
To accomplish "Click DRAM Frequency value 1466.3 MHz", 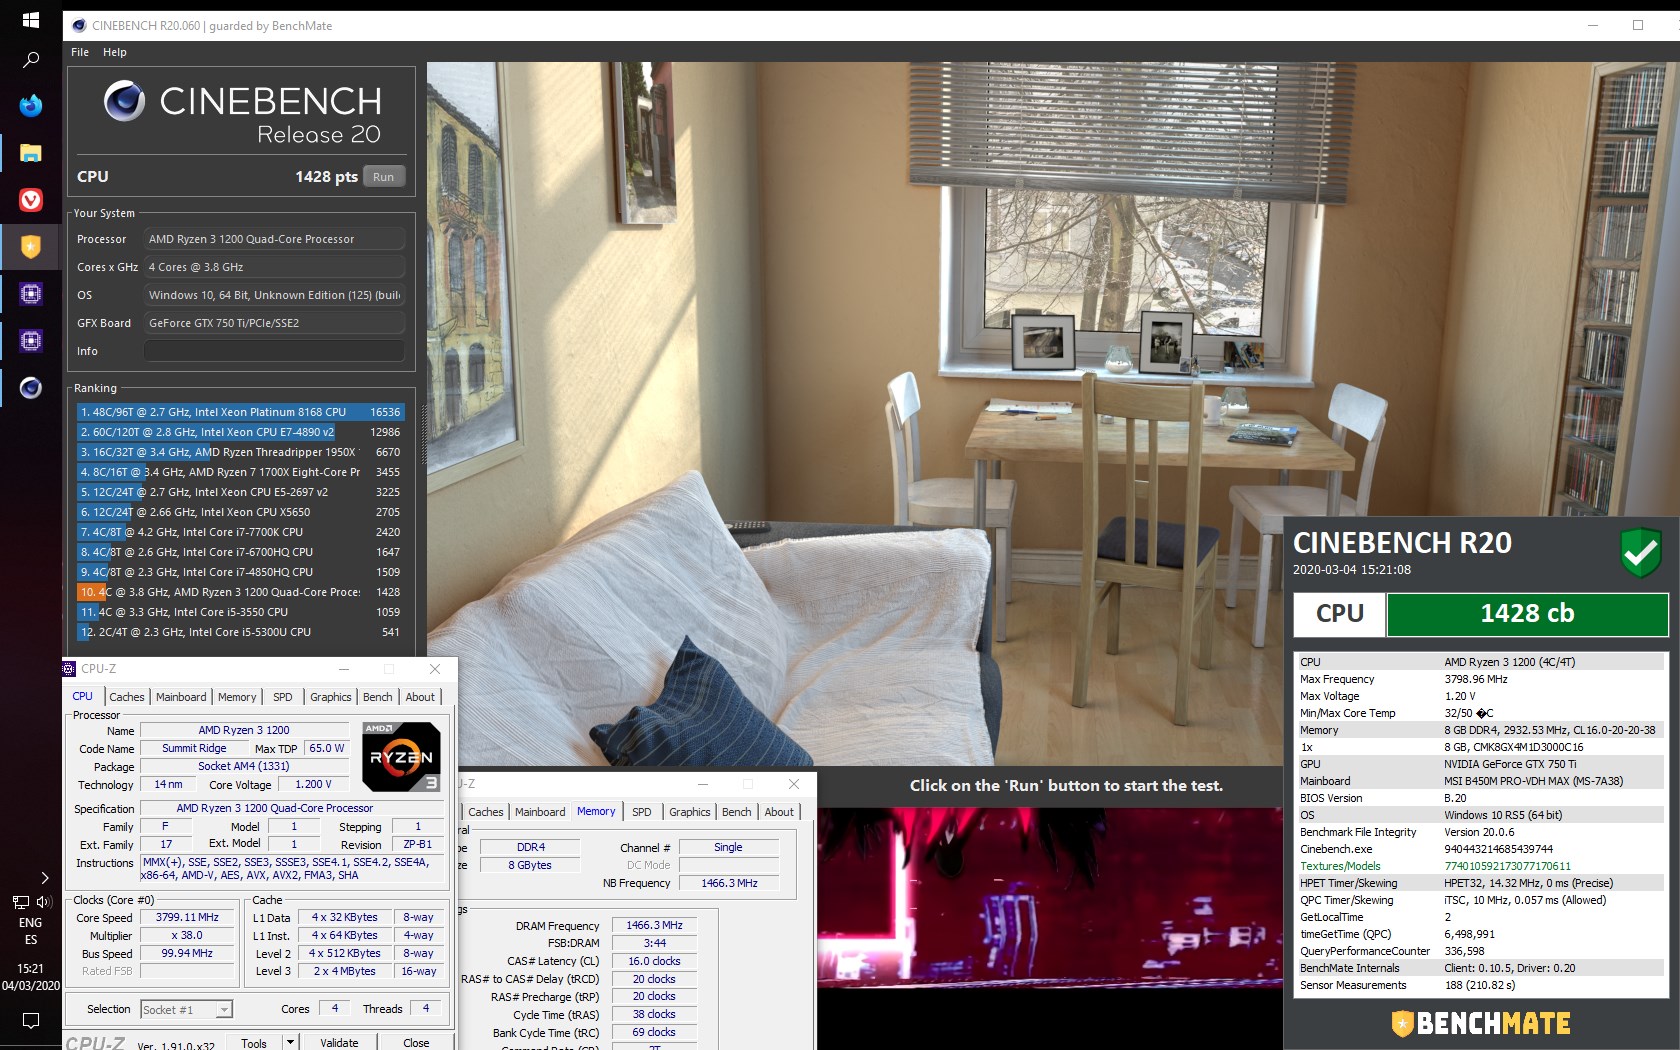I will click(654, 926).
